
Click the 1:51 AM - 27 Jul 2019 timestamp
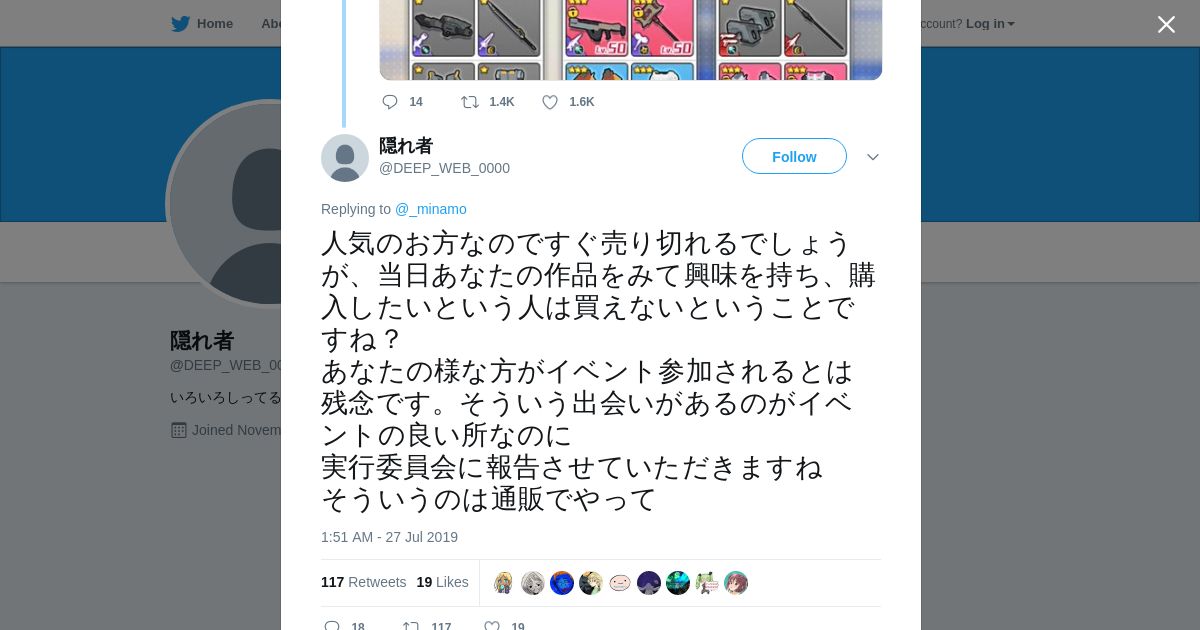pos(389,537)
